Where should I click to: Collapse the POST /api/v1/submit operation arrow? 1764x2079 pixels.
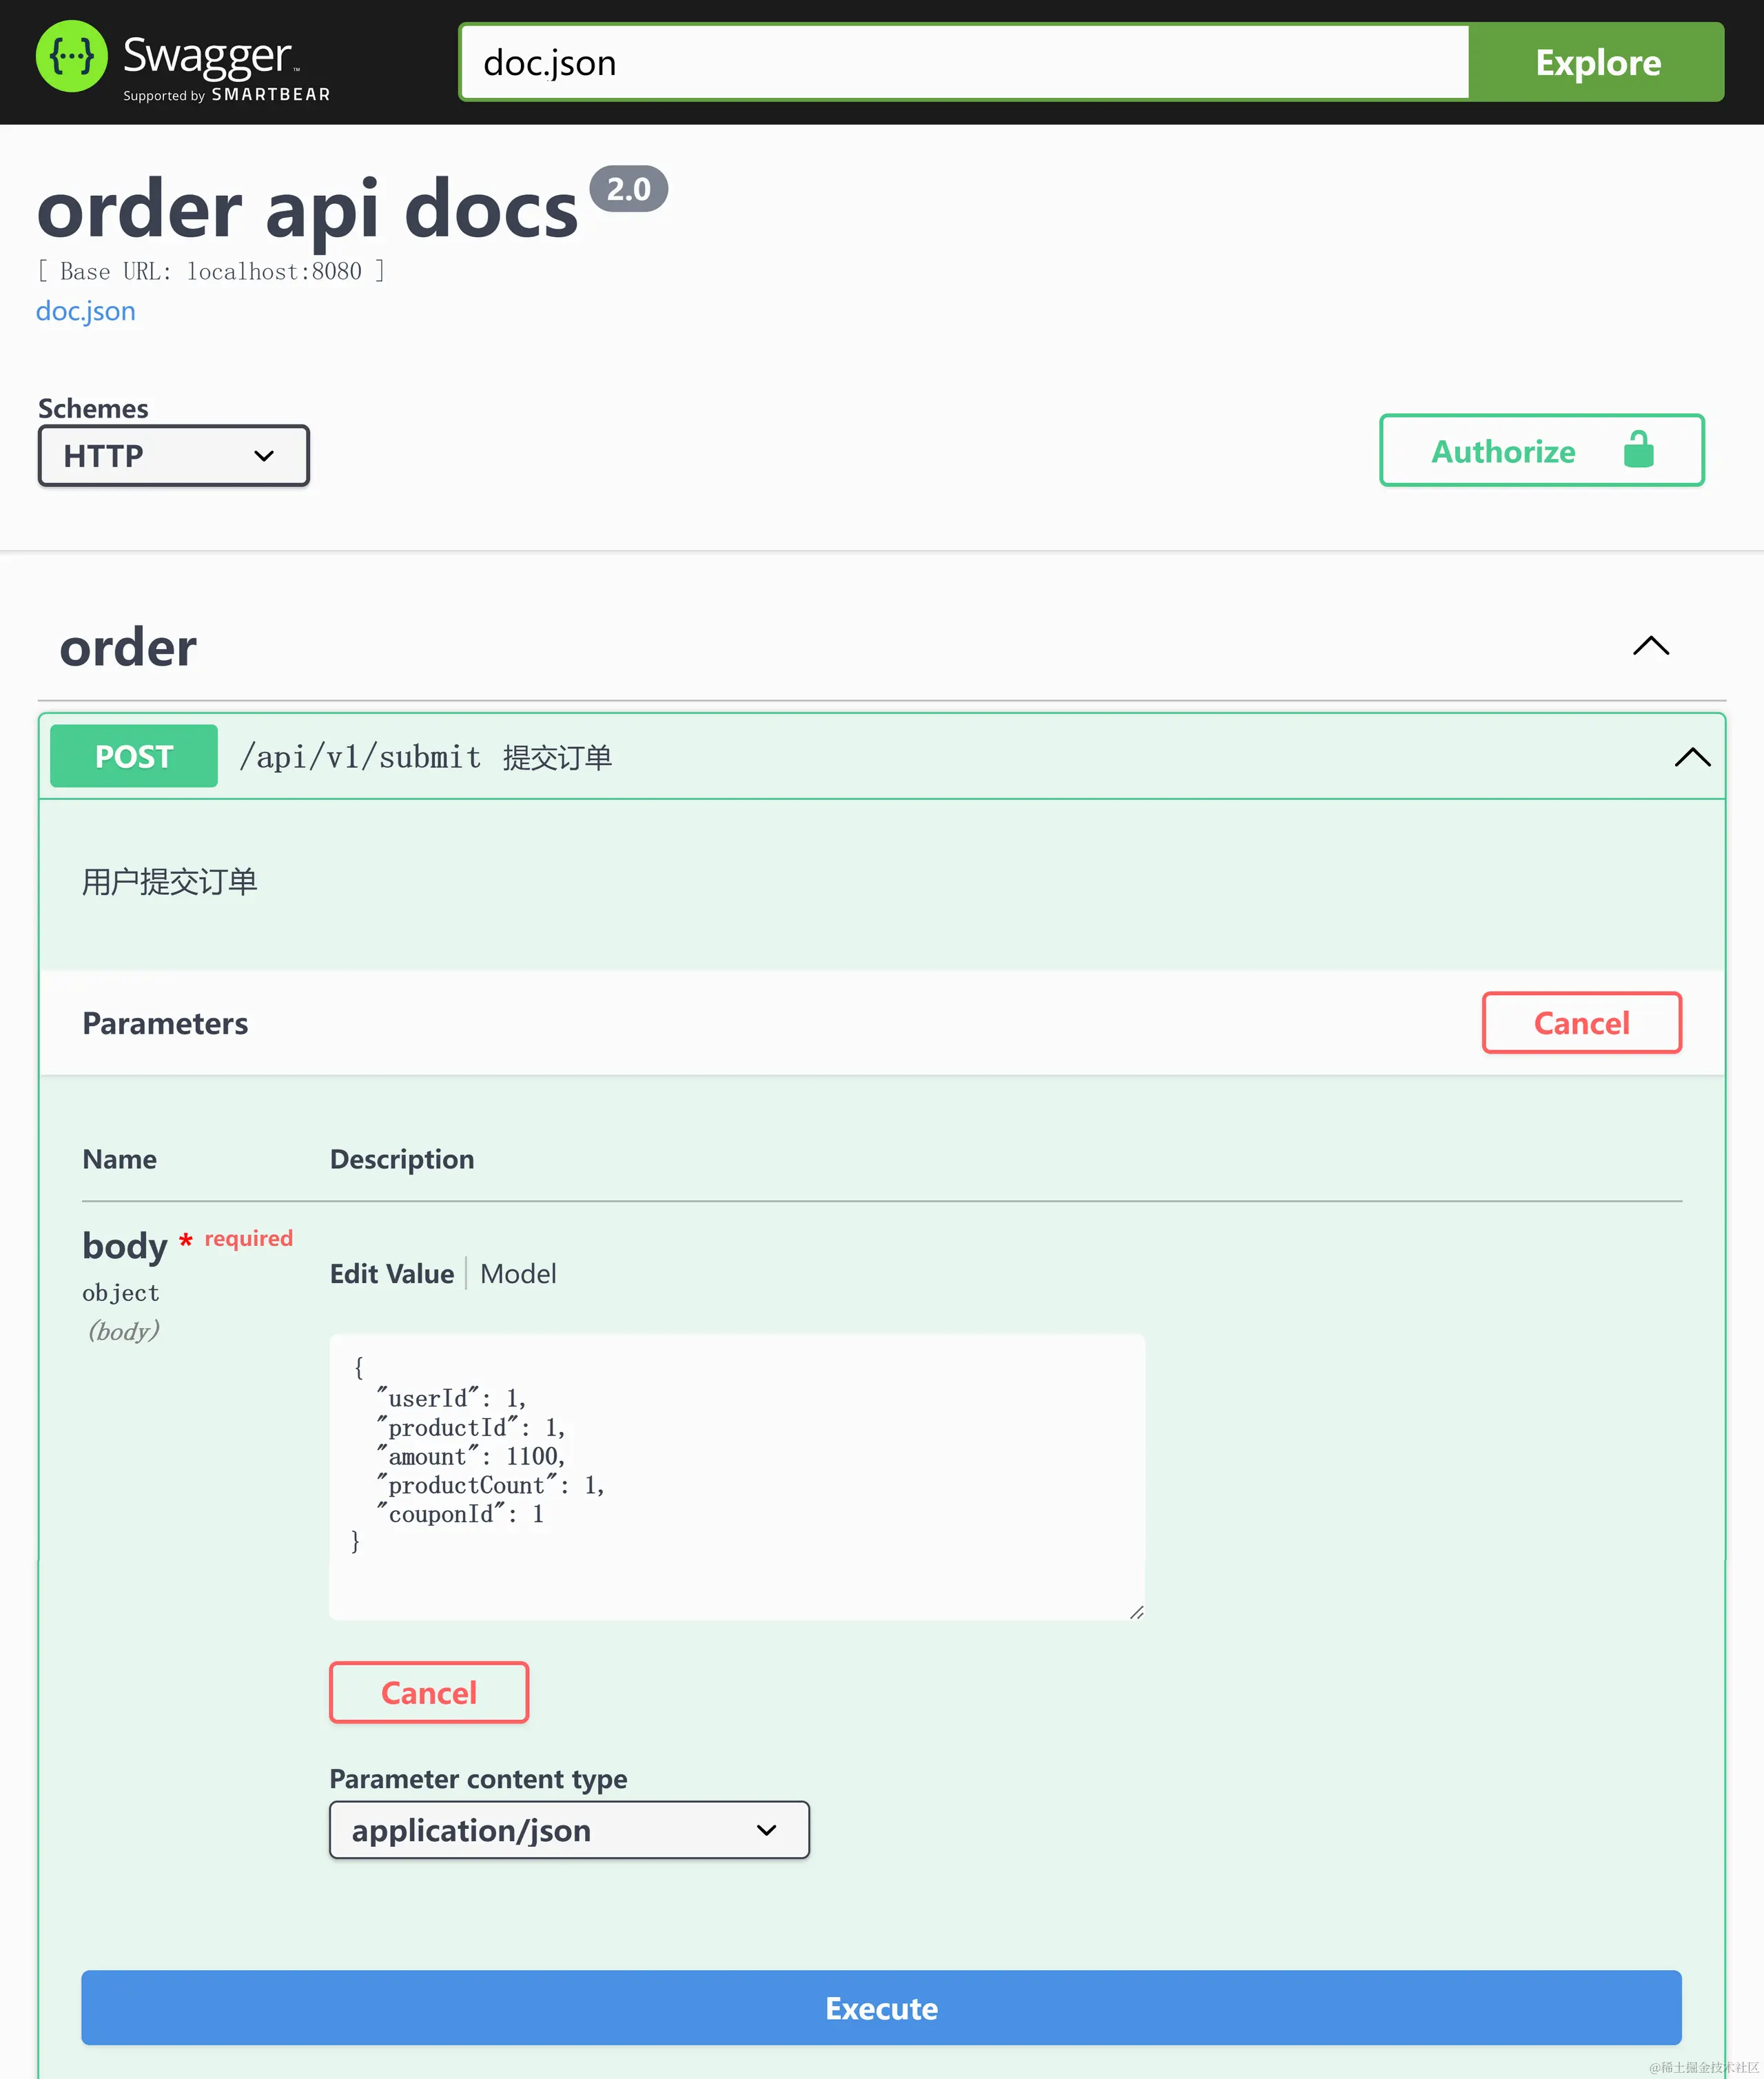[x=1692, y=757]
